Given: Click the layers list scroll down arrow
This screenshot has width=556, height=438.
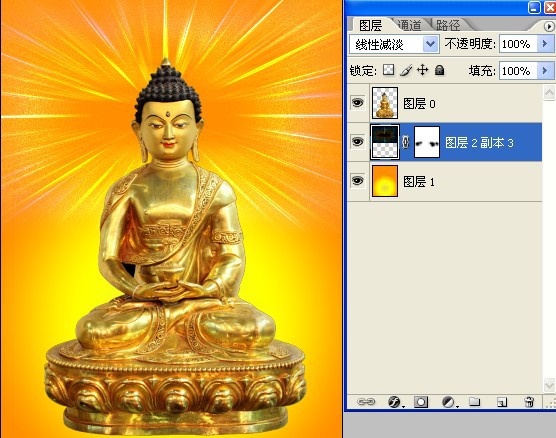Looking at the screenshot, I should 549,385.
